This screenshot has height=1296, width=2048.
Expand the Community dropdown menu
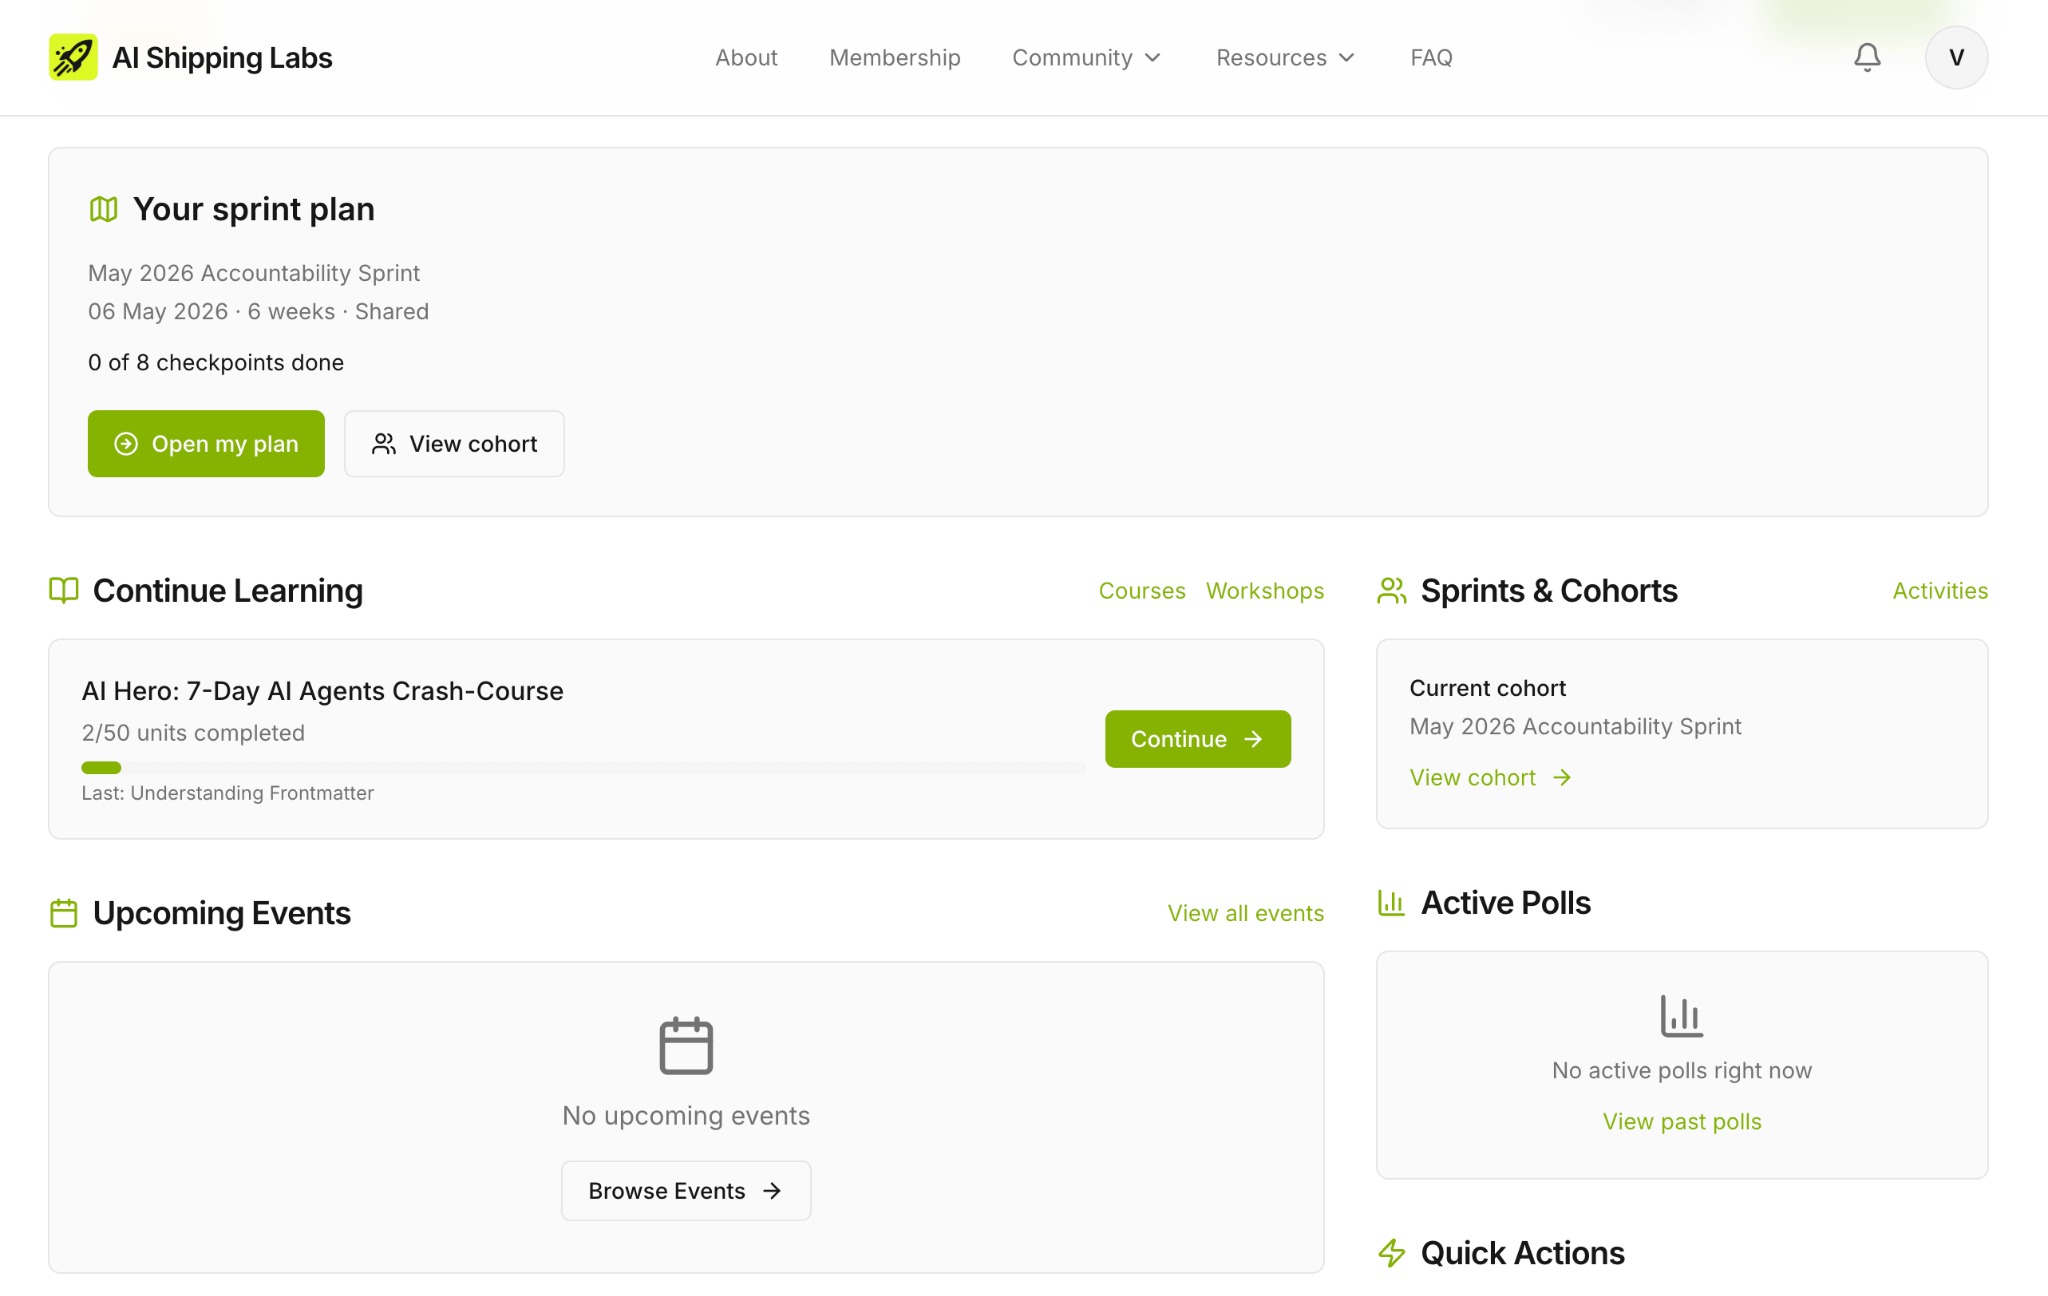coord(1087,58)
